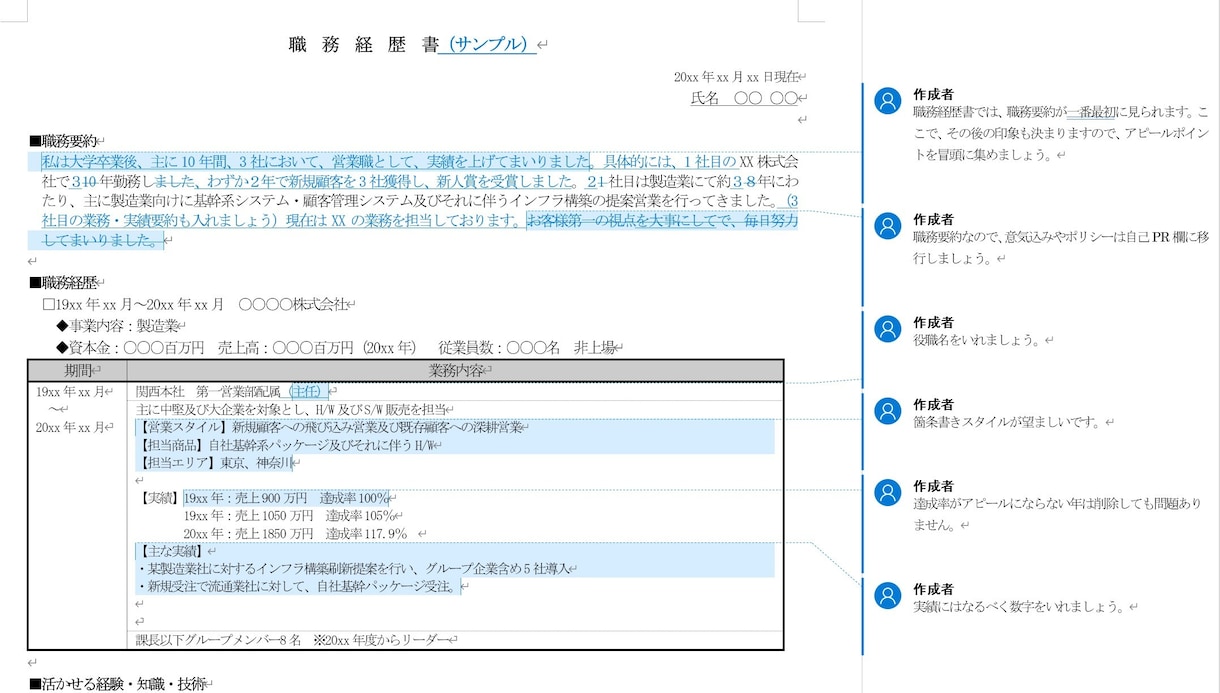The width and height of the screenshot is (1220, 693).
Task: Click table header cell 業務内容
Action: (x=455, y=371)
